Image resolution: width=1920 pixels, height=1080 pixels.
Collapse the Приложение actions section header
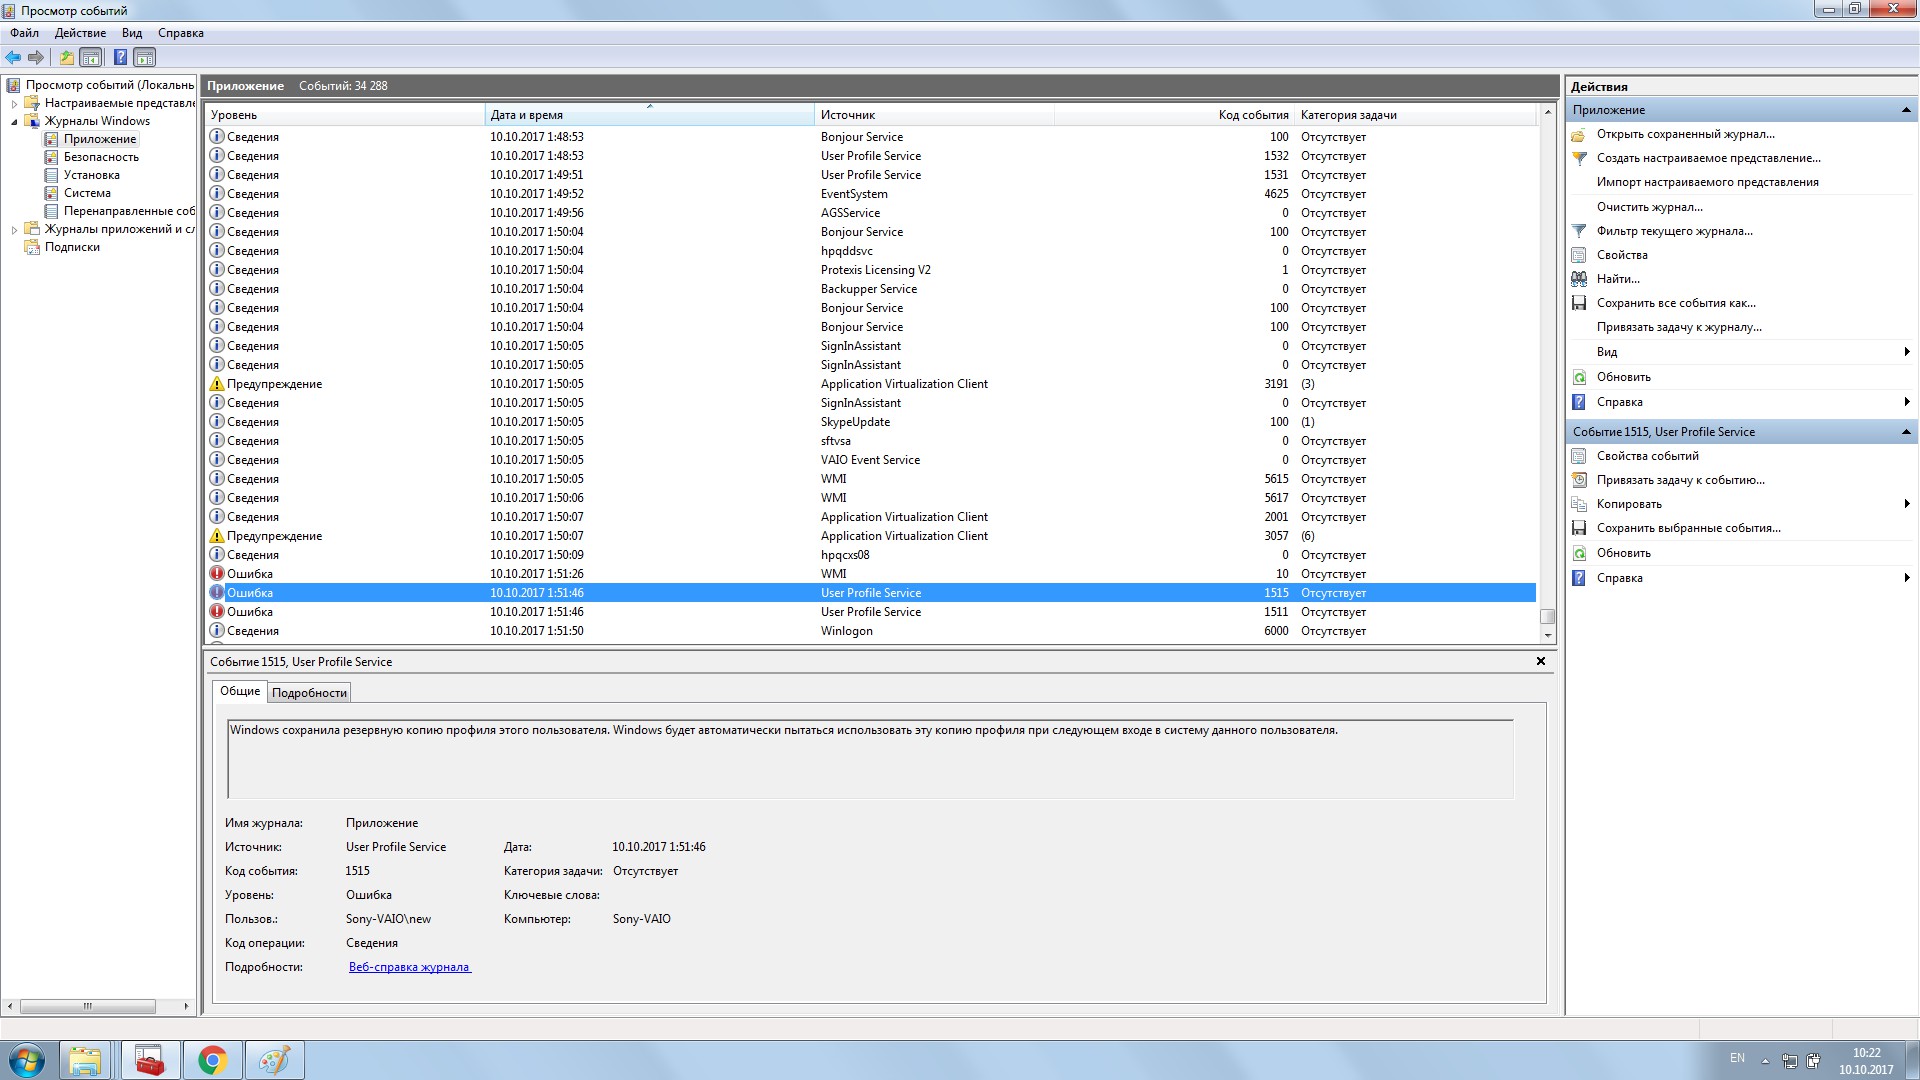[1905, 110]
